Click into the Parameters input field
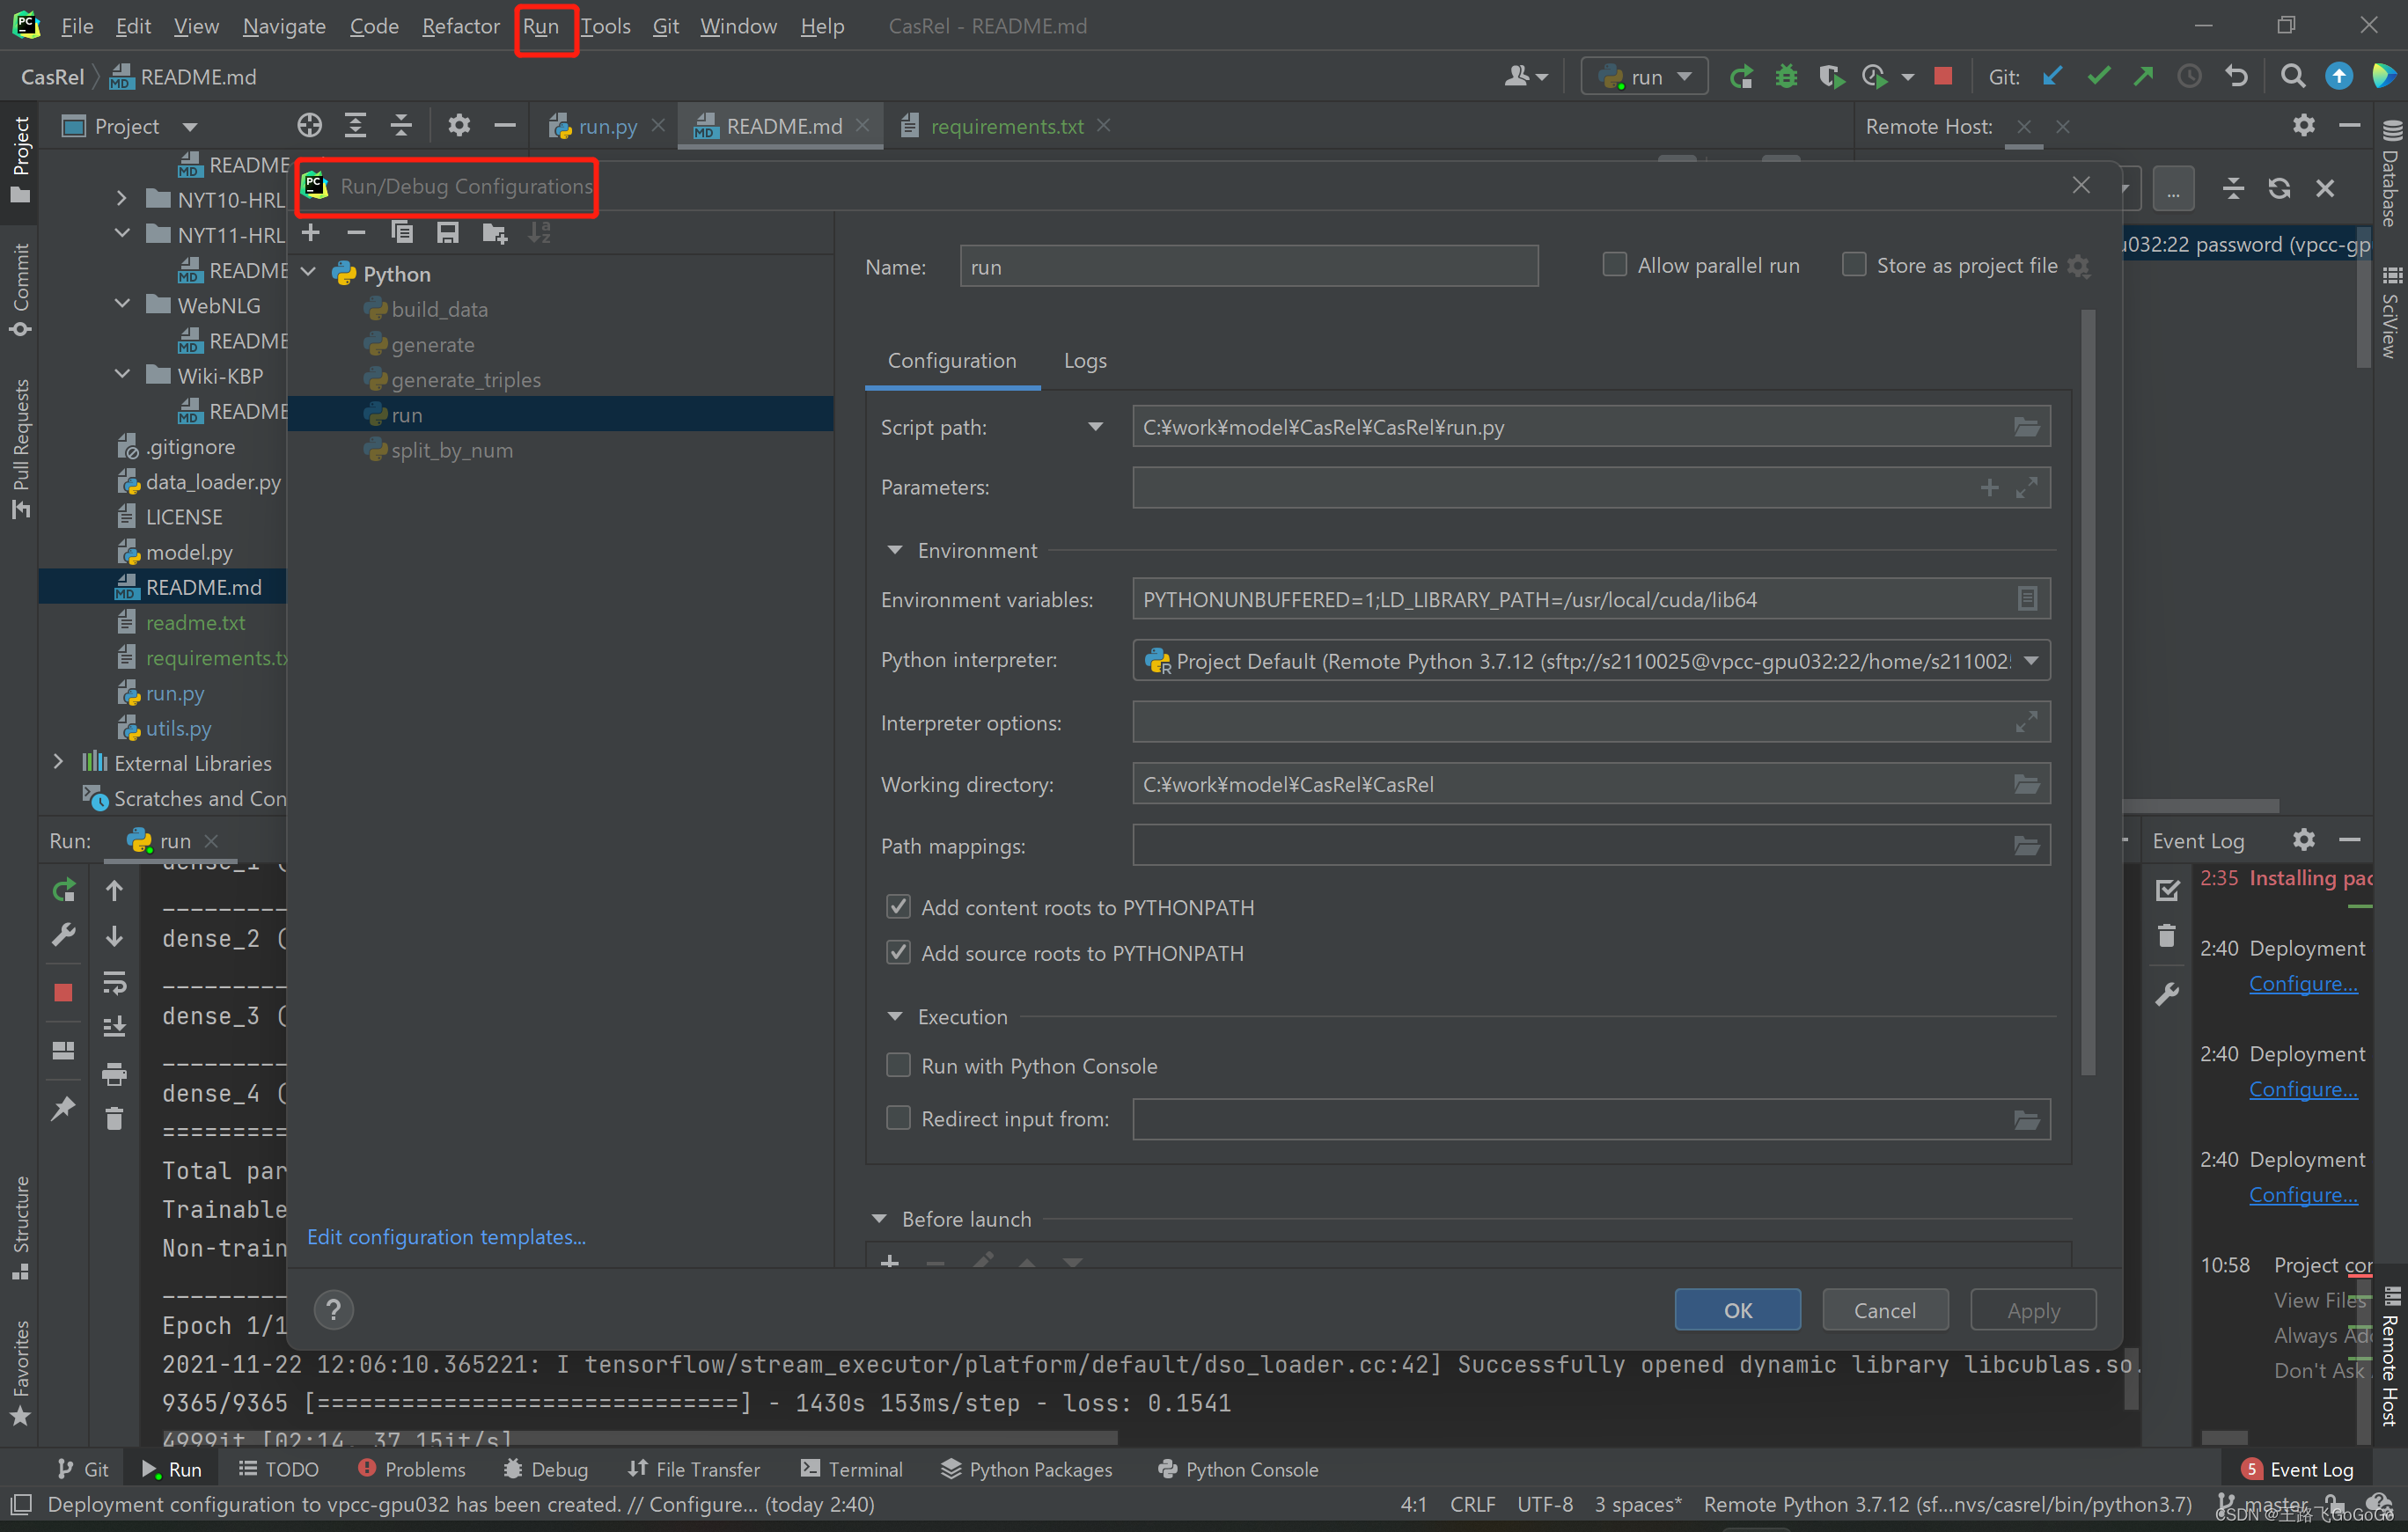 click(x=1550, y=488)
